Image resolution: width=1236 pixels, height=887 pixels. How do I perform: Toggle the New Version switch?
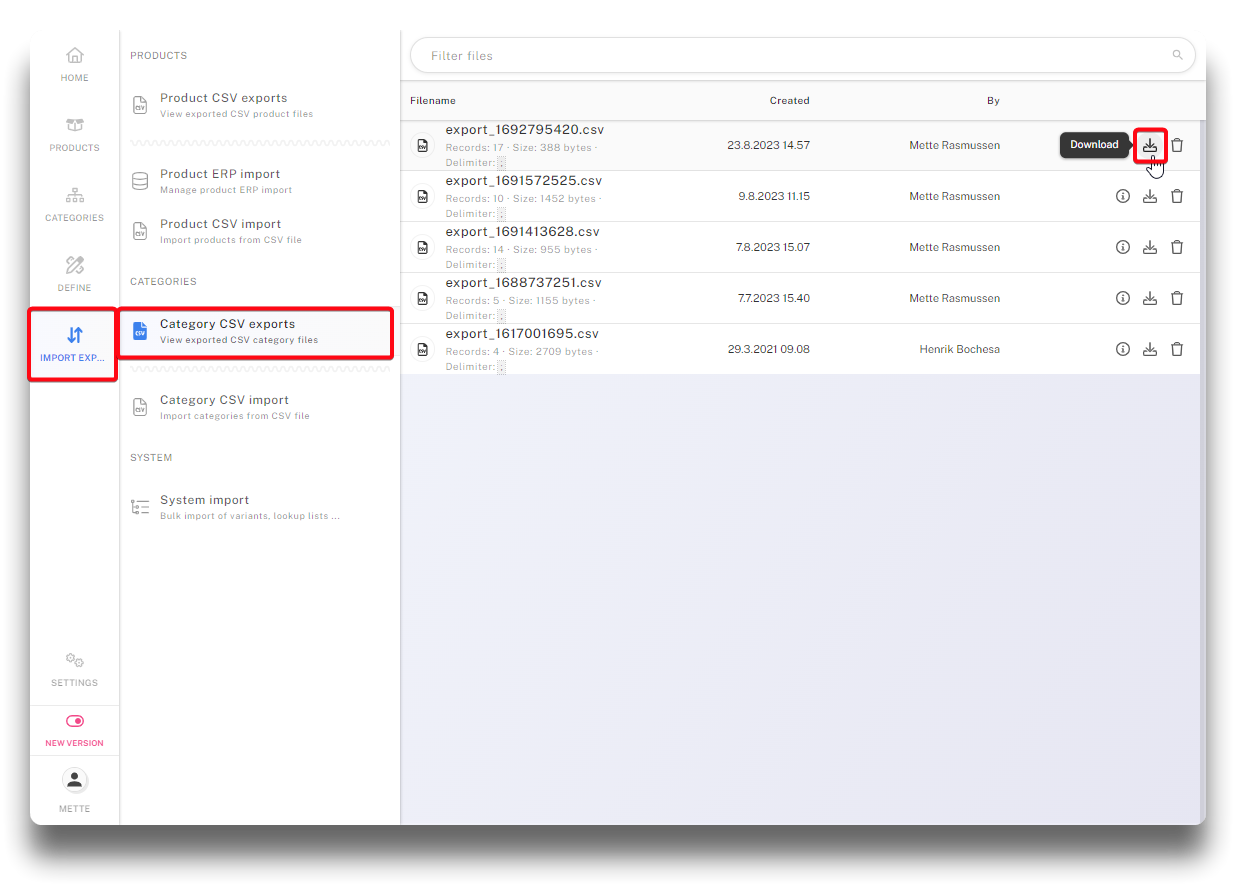(x=75, y=721)
